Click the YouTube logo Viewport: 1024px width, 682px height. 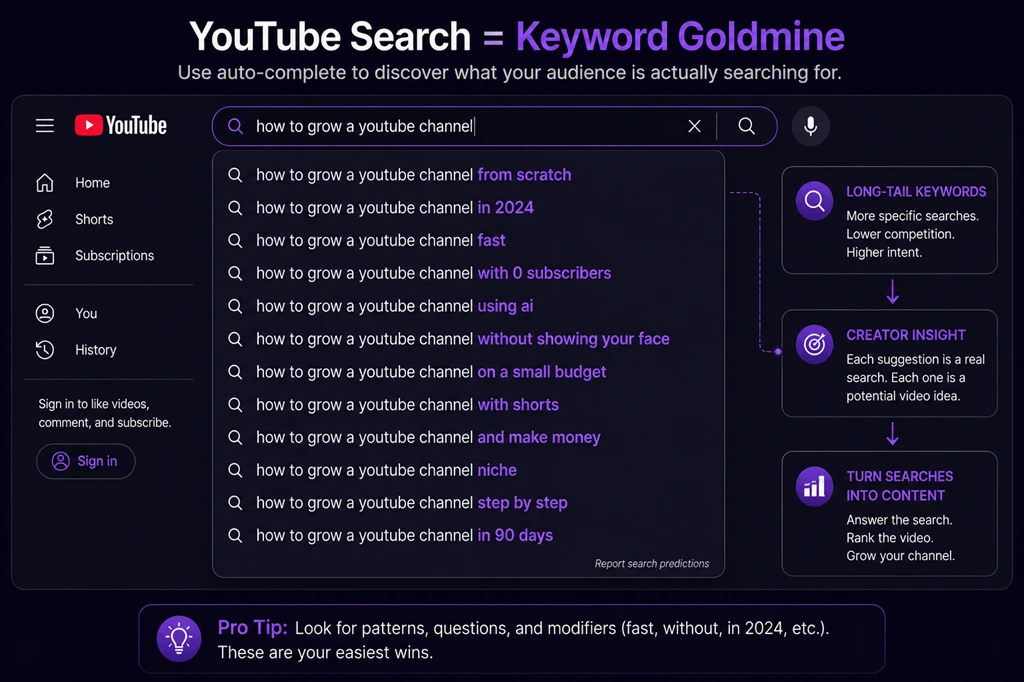(121, 125)
